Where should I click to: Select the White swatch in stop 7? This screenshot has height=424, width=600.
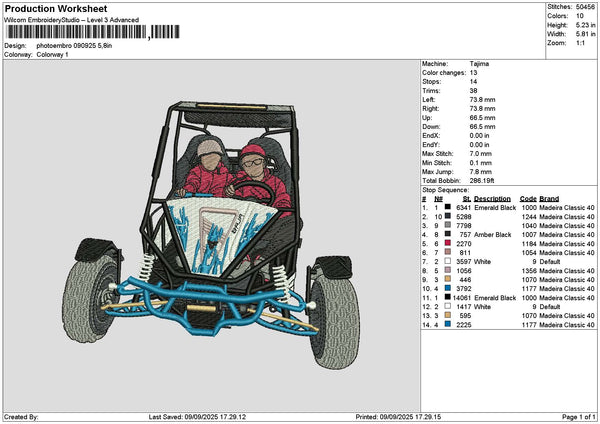pos(447,261)
